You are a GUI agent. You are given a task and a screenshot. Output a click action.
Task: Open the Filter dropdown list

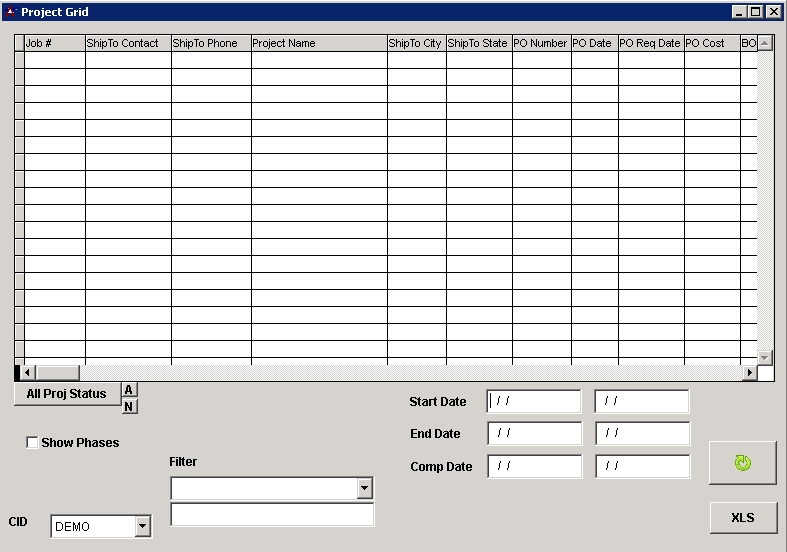tap(364, 489)
